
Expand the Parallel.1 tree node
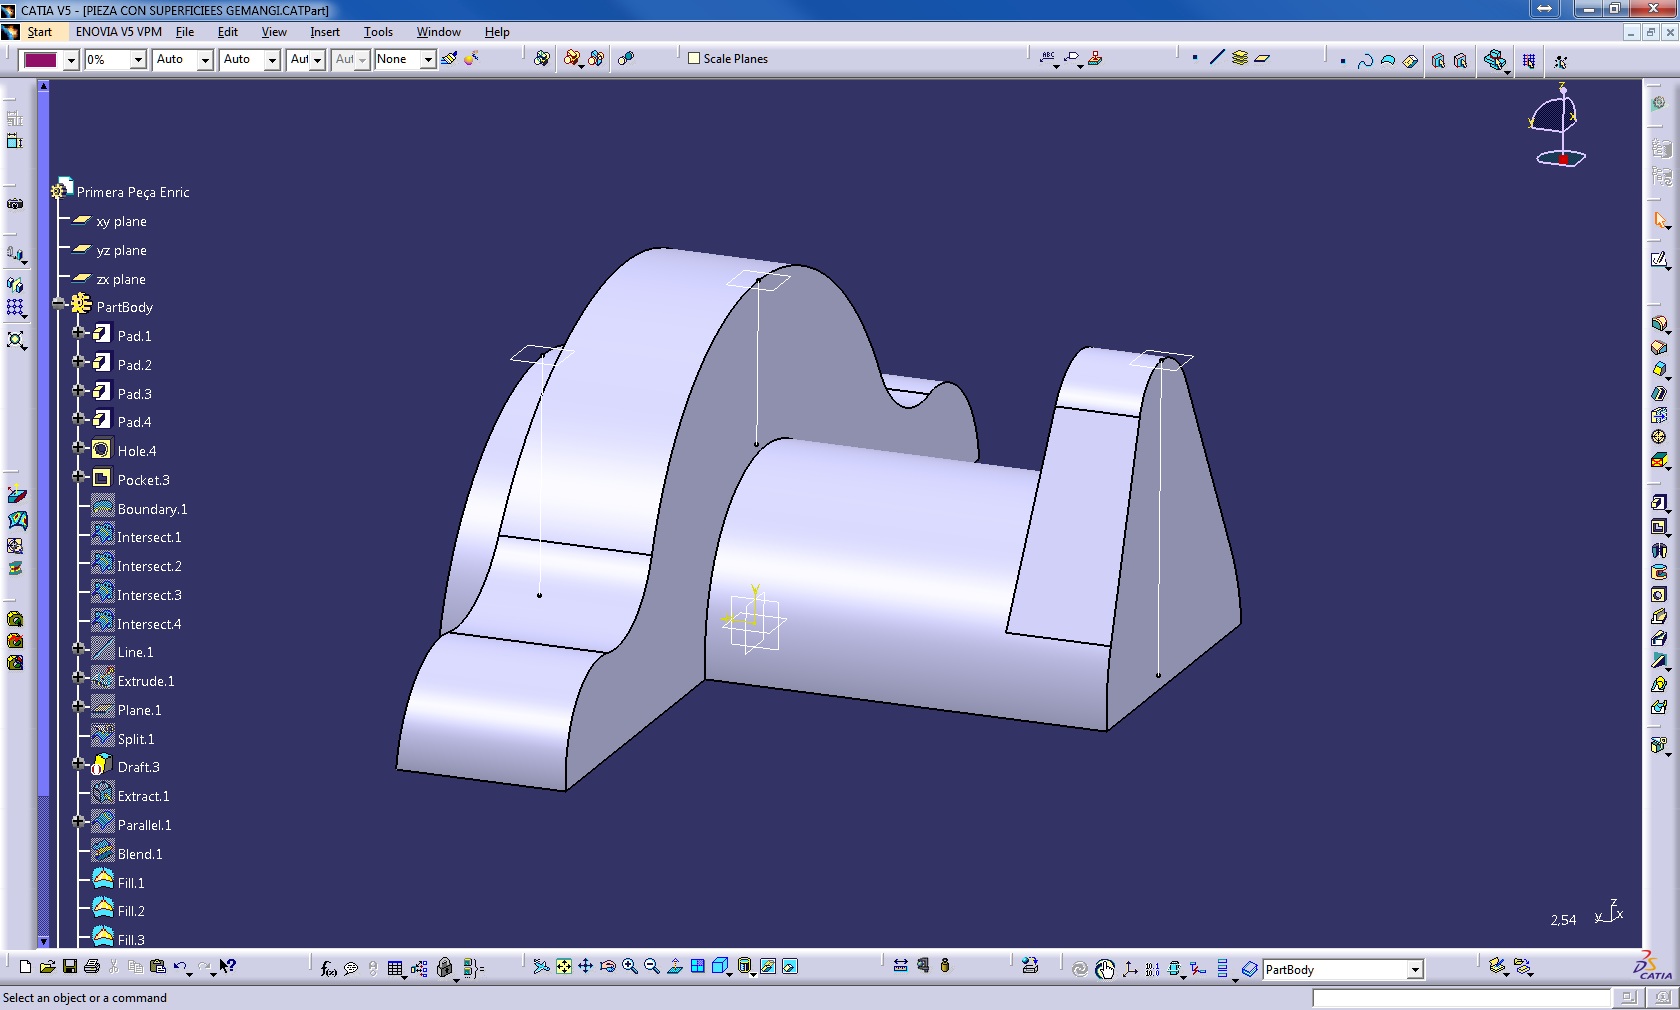pyautogui.click(x=78, y=822)
